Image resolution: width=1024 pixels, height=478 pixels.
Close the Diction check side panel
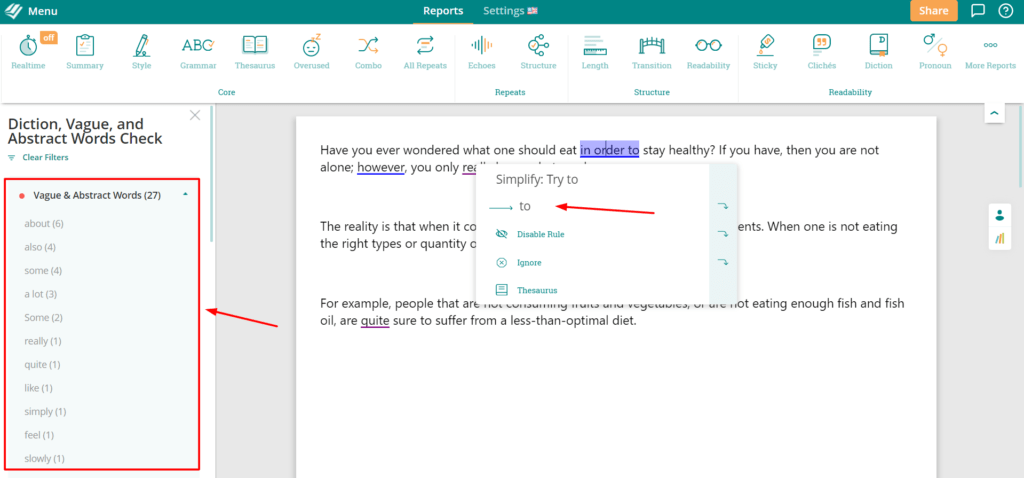coord(195,116)
